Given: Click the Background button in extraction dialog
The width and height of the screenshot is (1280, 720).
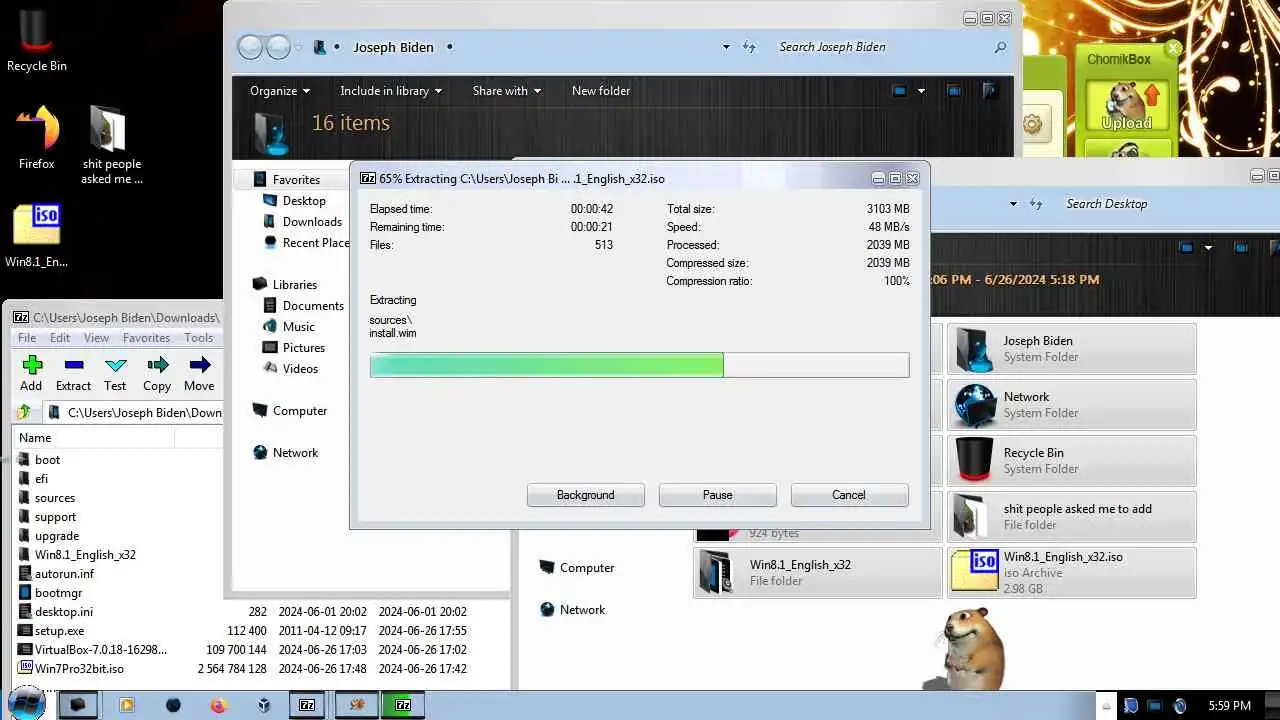Looking at the screenshot, I should pyautogui.click(x=586, y=495).
